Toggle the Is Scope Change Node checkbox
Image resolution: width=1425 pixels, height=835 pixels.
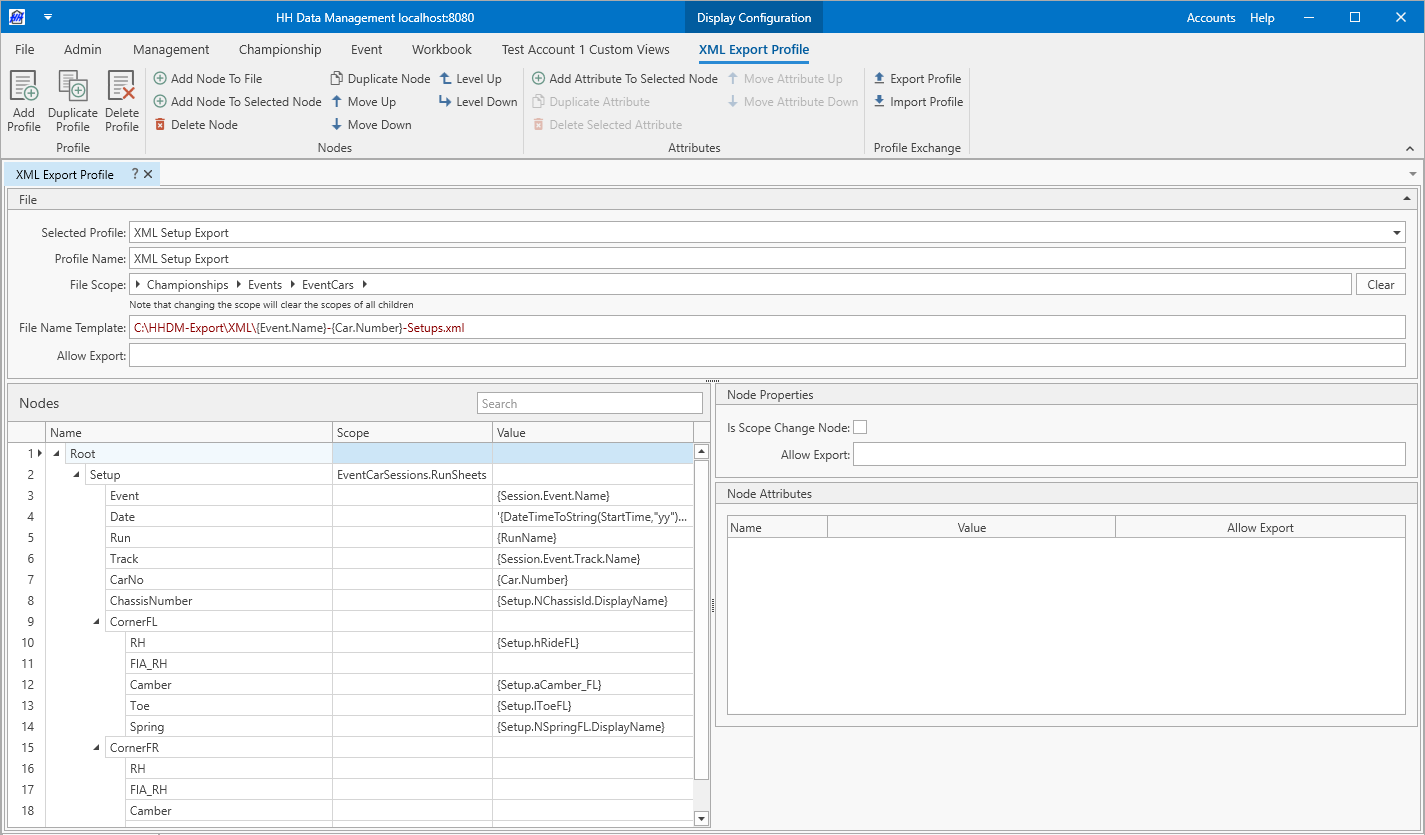pos(860,428)
